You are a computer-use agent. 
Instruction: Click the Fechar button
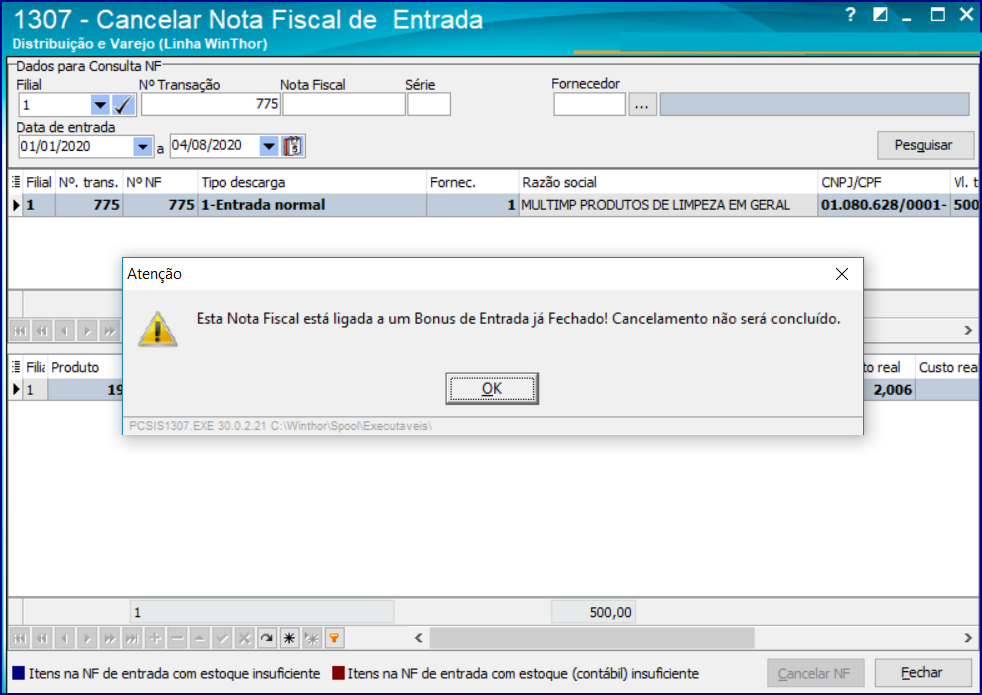tap(923, 673)
